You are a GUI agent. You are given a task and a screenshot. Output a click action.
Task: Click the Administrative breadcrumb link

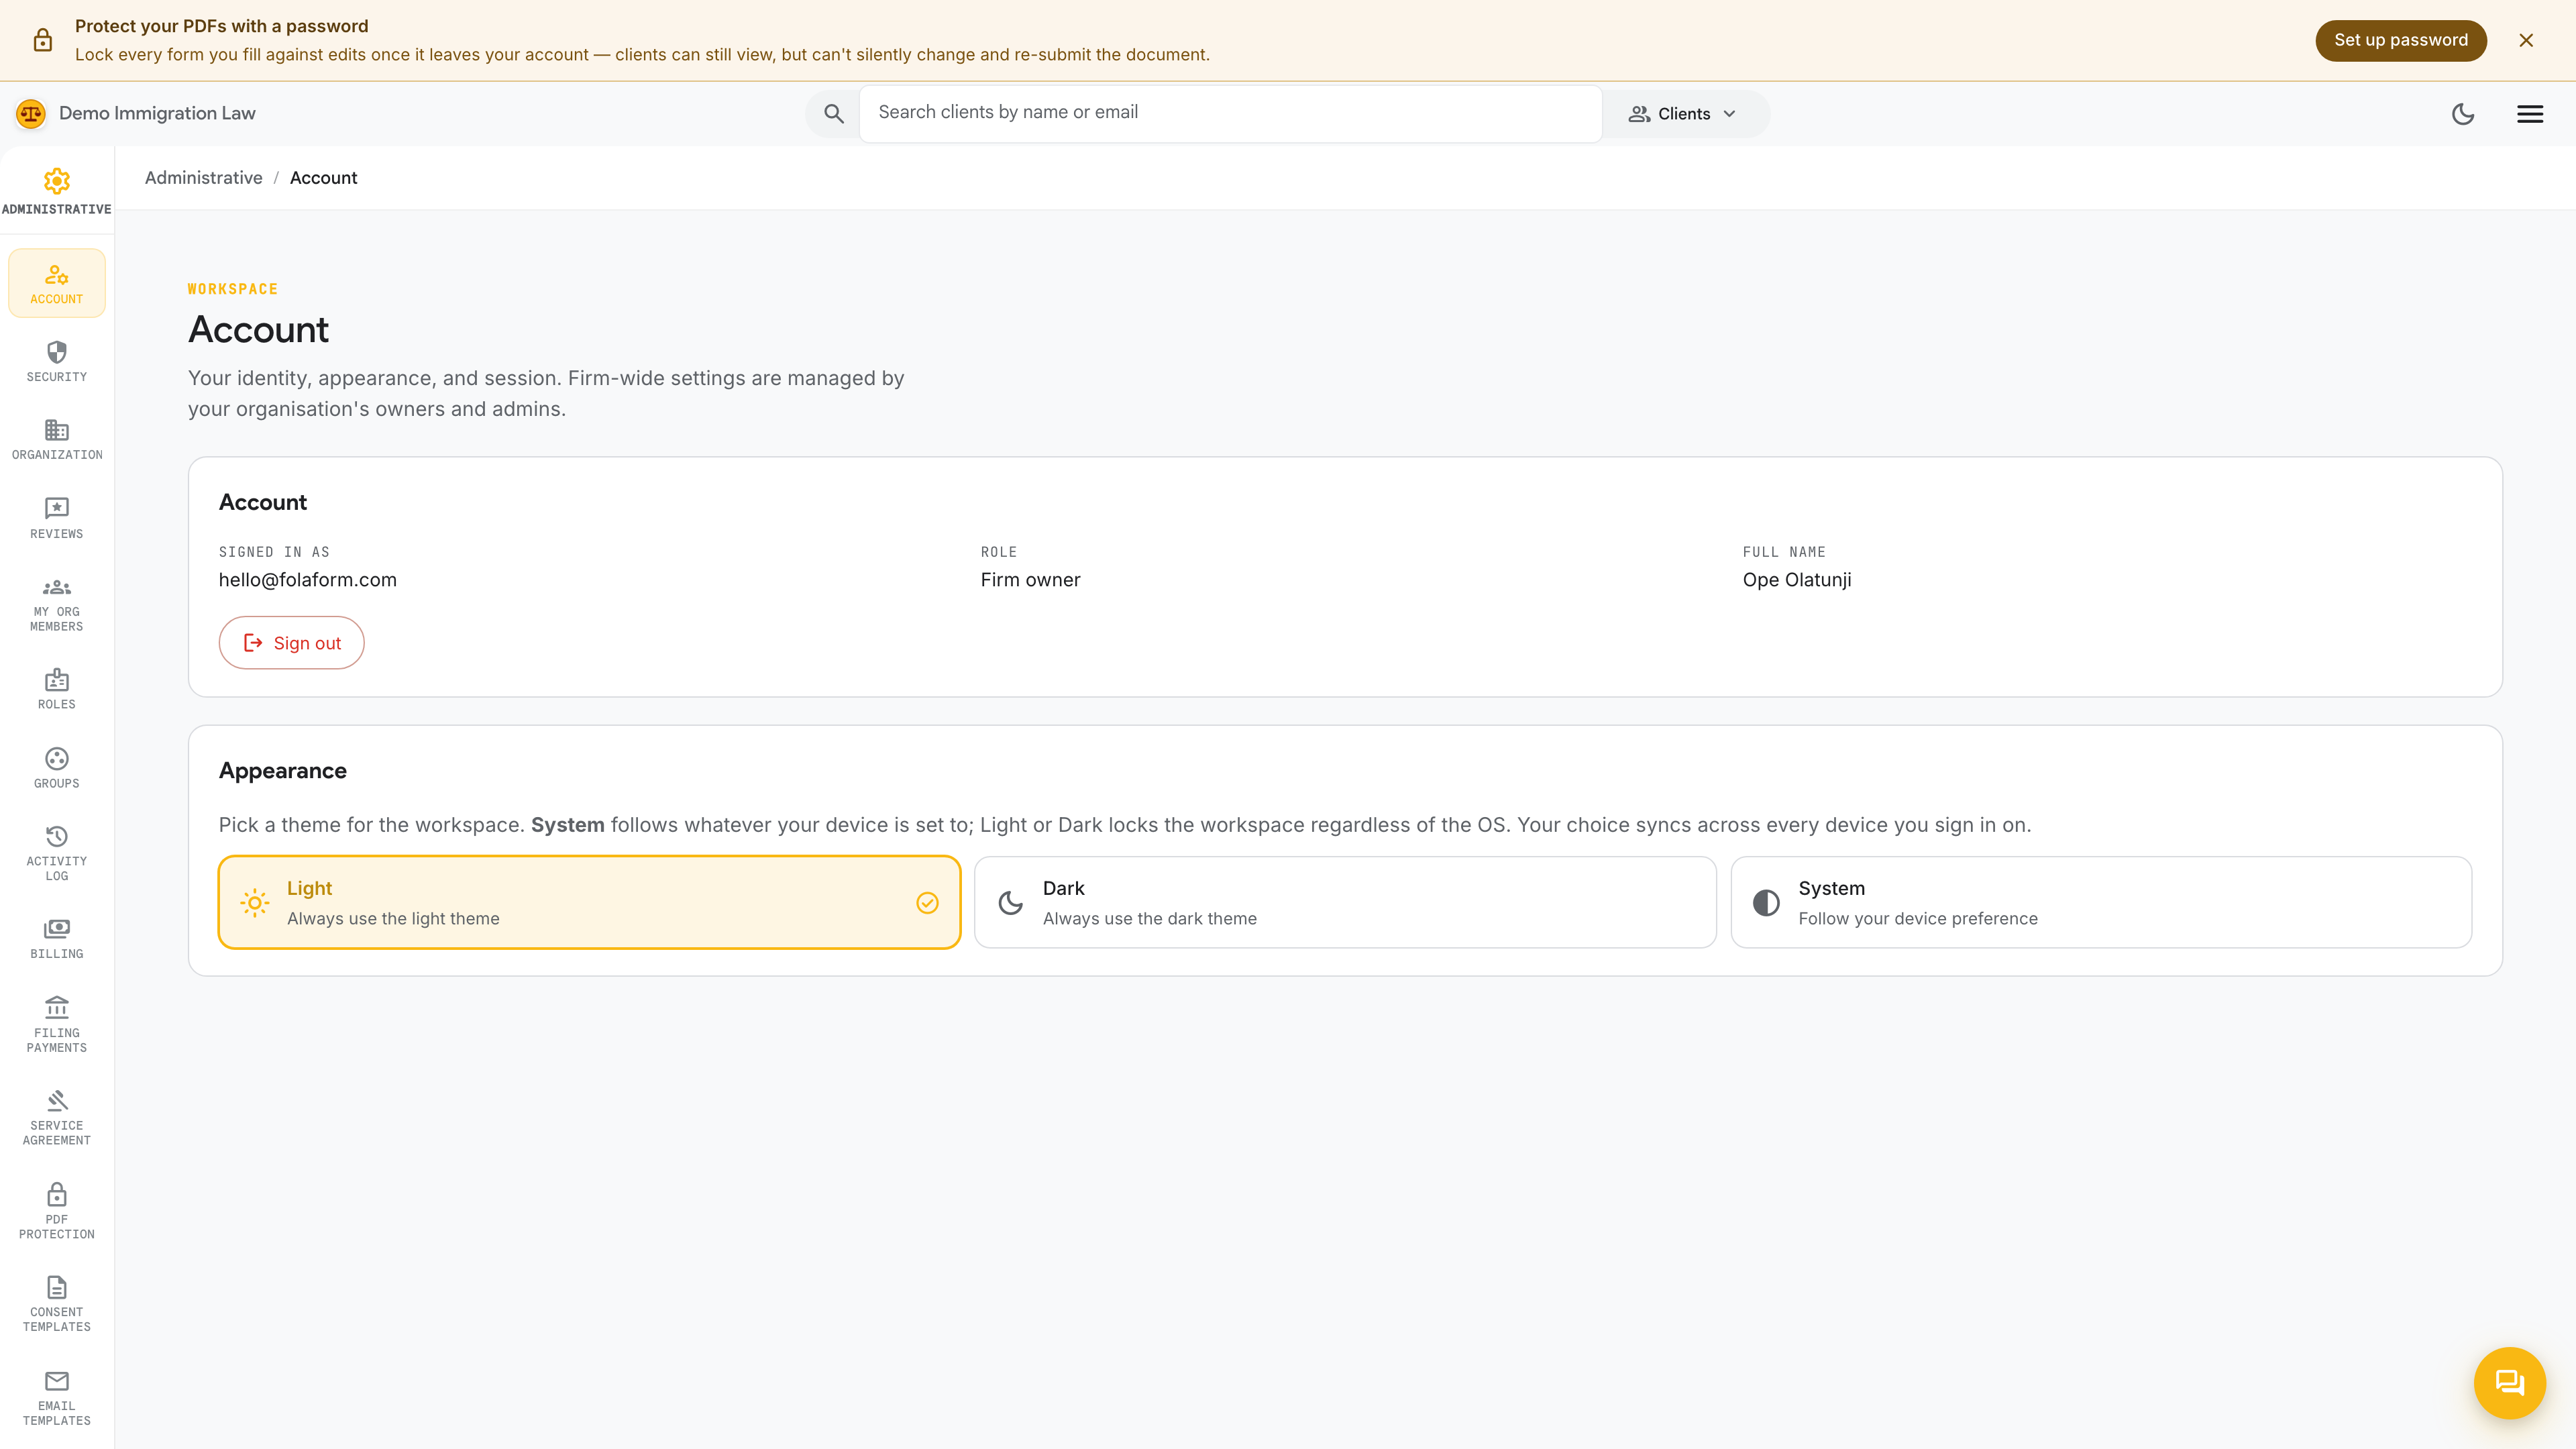204,178
